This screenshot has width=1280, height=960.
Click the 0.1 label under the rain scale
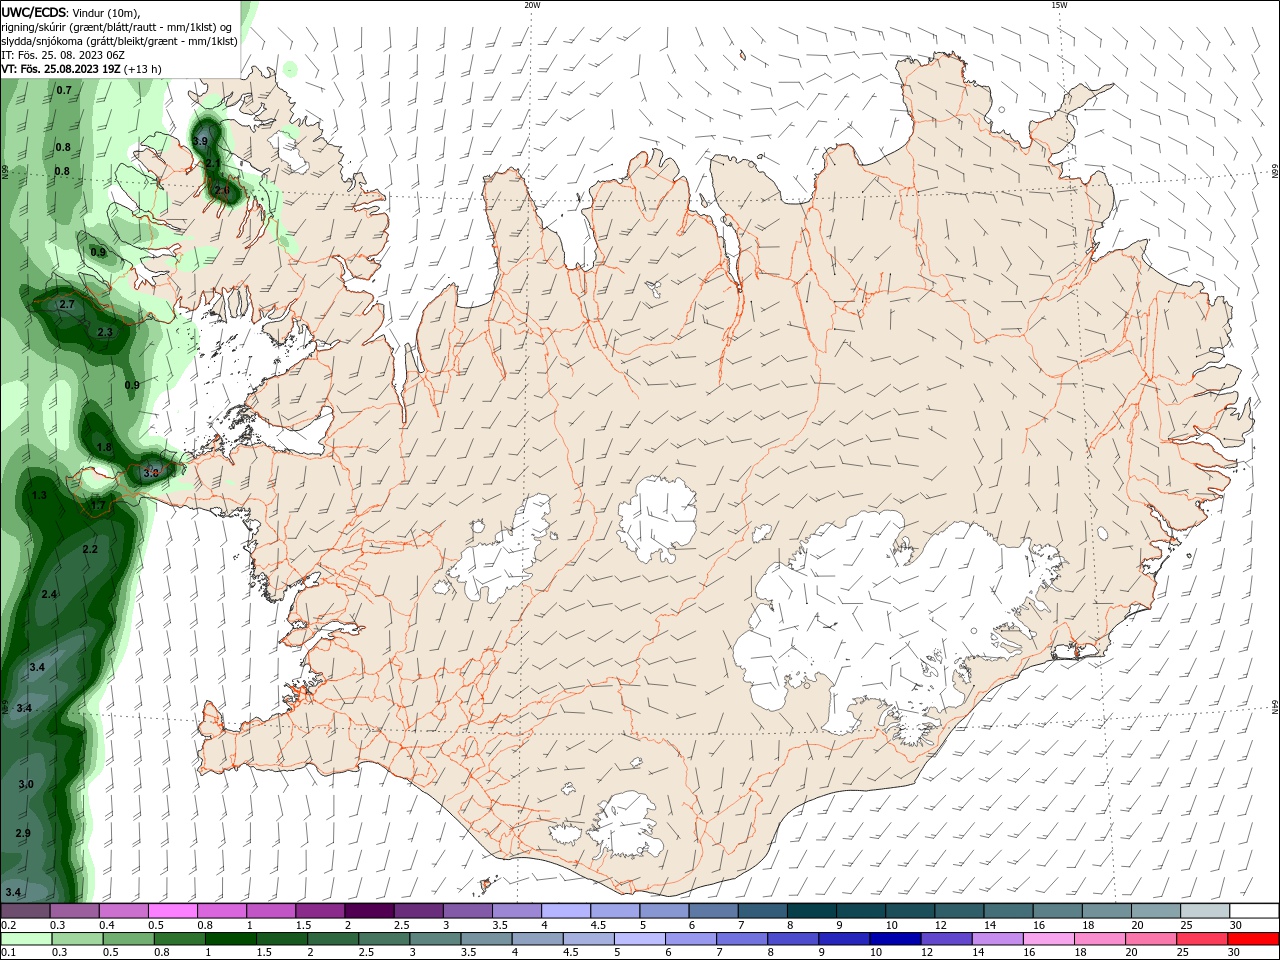click(8, 953)
